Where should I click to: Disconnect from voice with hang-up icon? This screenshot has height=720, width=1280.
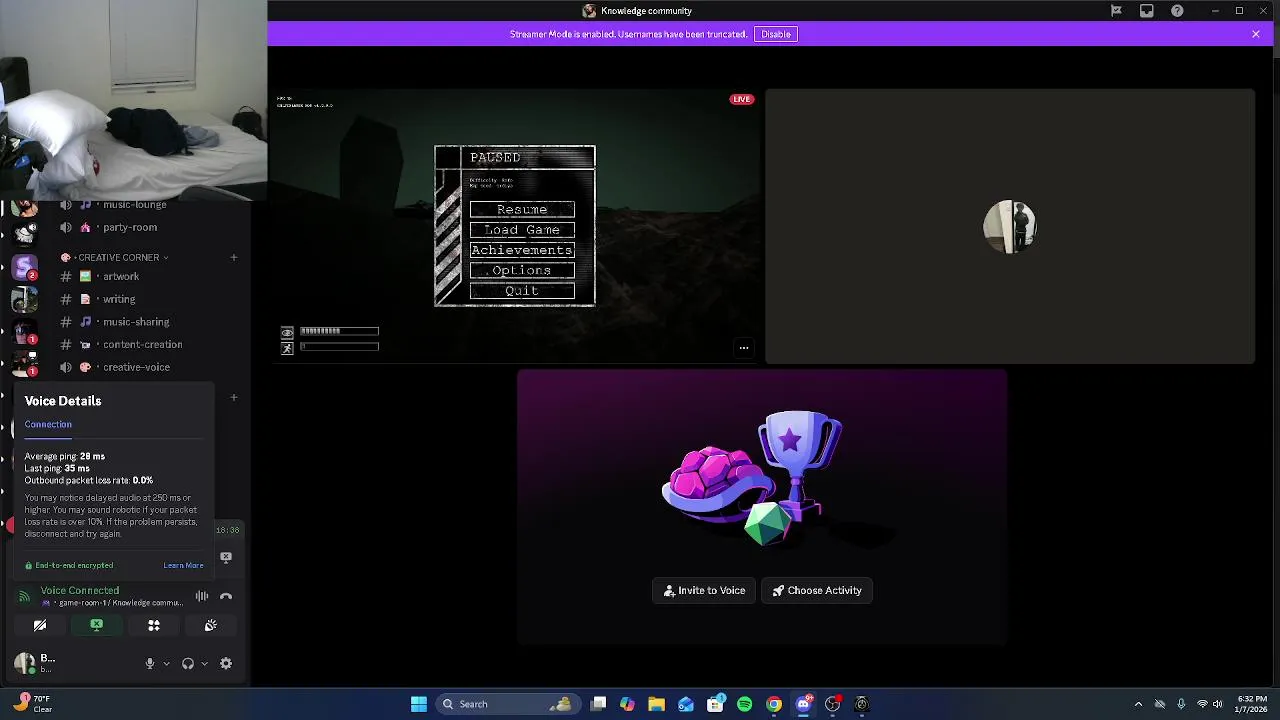tap(226, 596)
